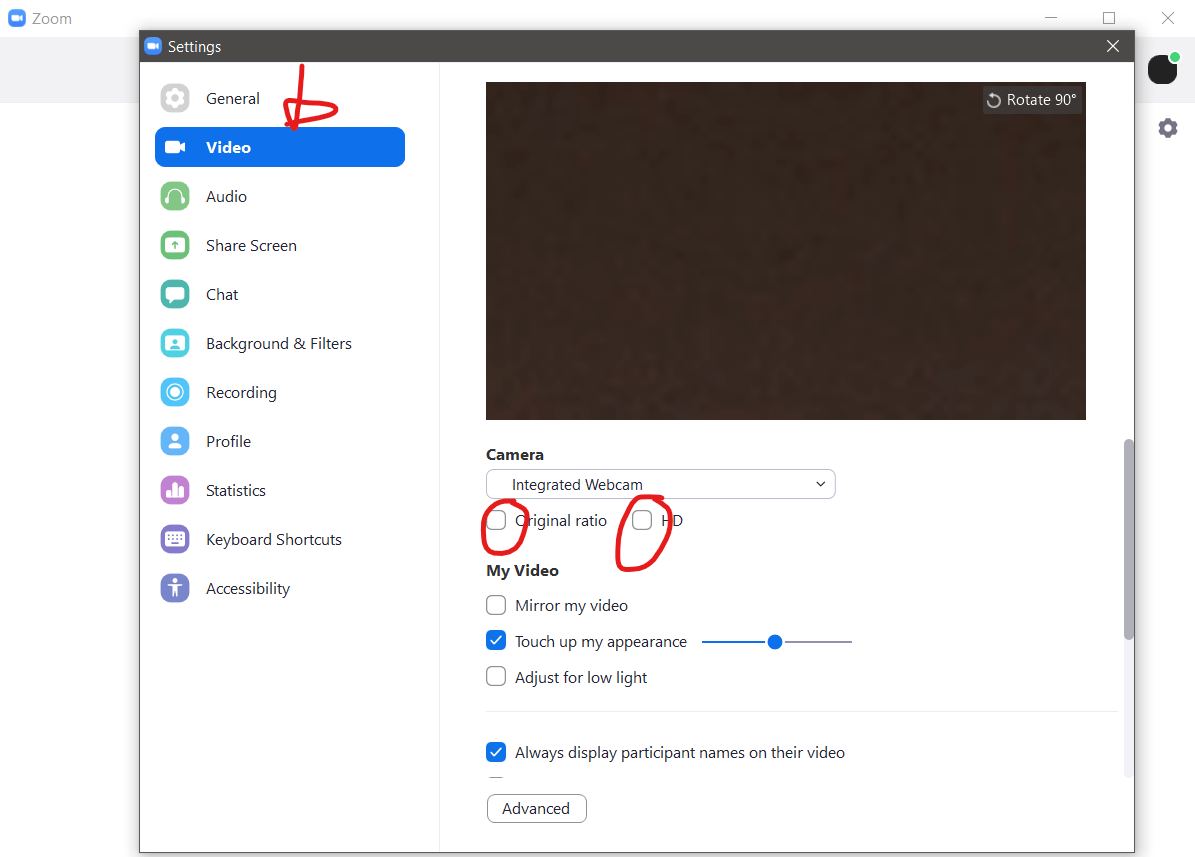Click the Accessibility figure icon
The image size is (1195, 857).
175,588
